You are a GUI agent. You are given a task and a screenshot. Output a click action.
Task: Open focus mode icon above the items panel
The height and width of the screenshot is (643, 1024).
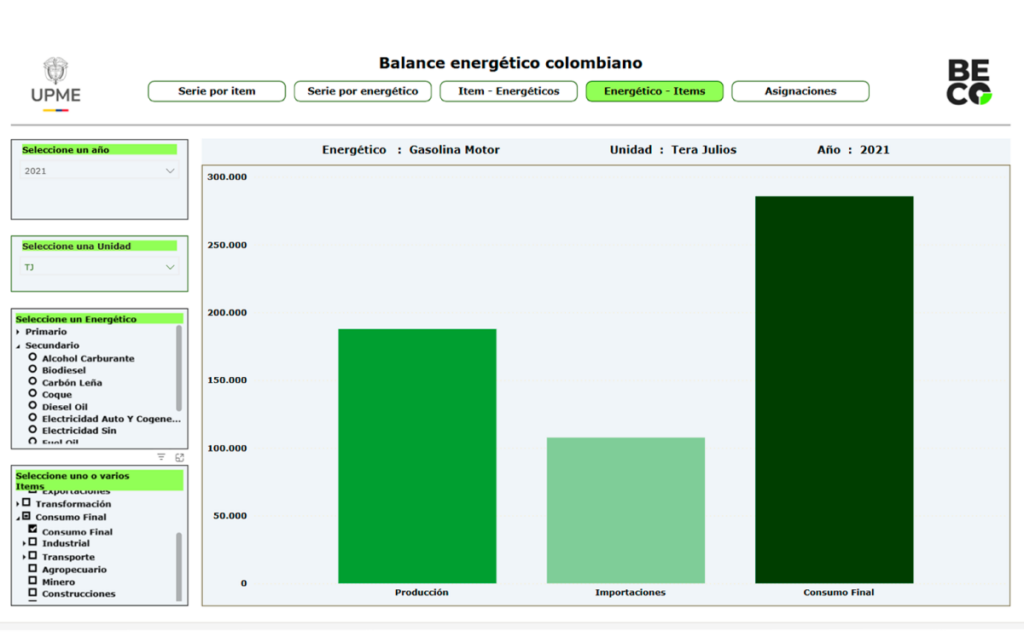179,457
